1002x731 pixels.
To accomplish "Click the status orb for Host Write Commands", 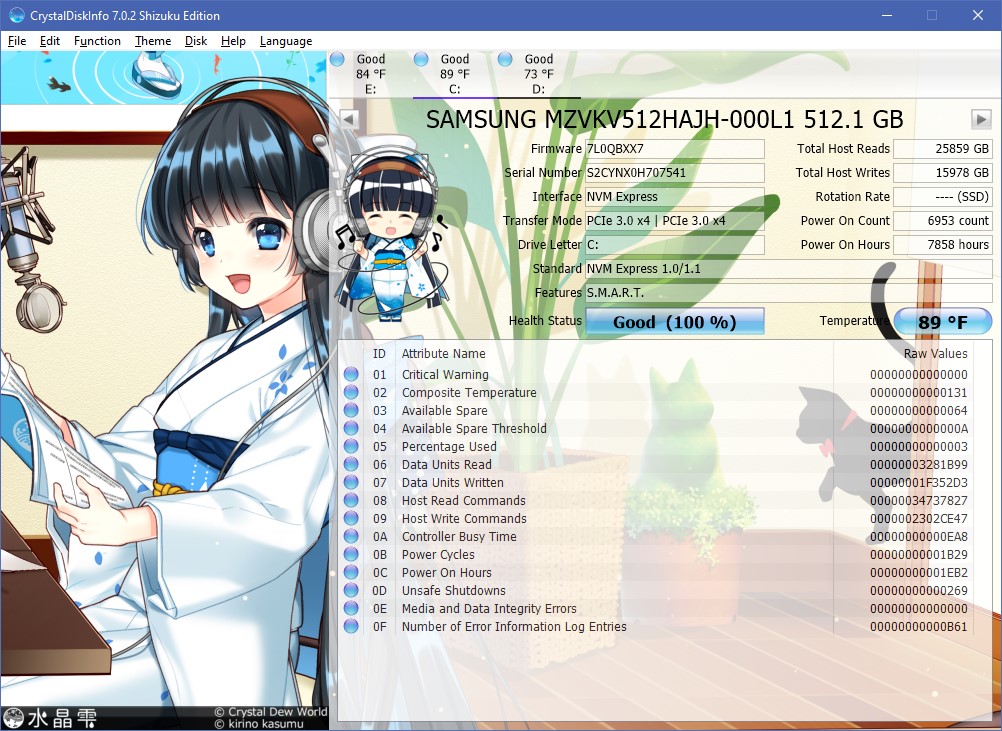I will click(x=351, y=518).
